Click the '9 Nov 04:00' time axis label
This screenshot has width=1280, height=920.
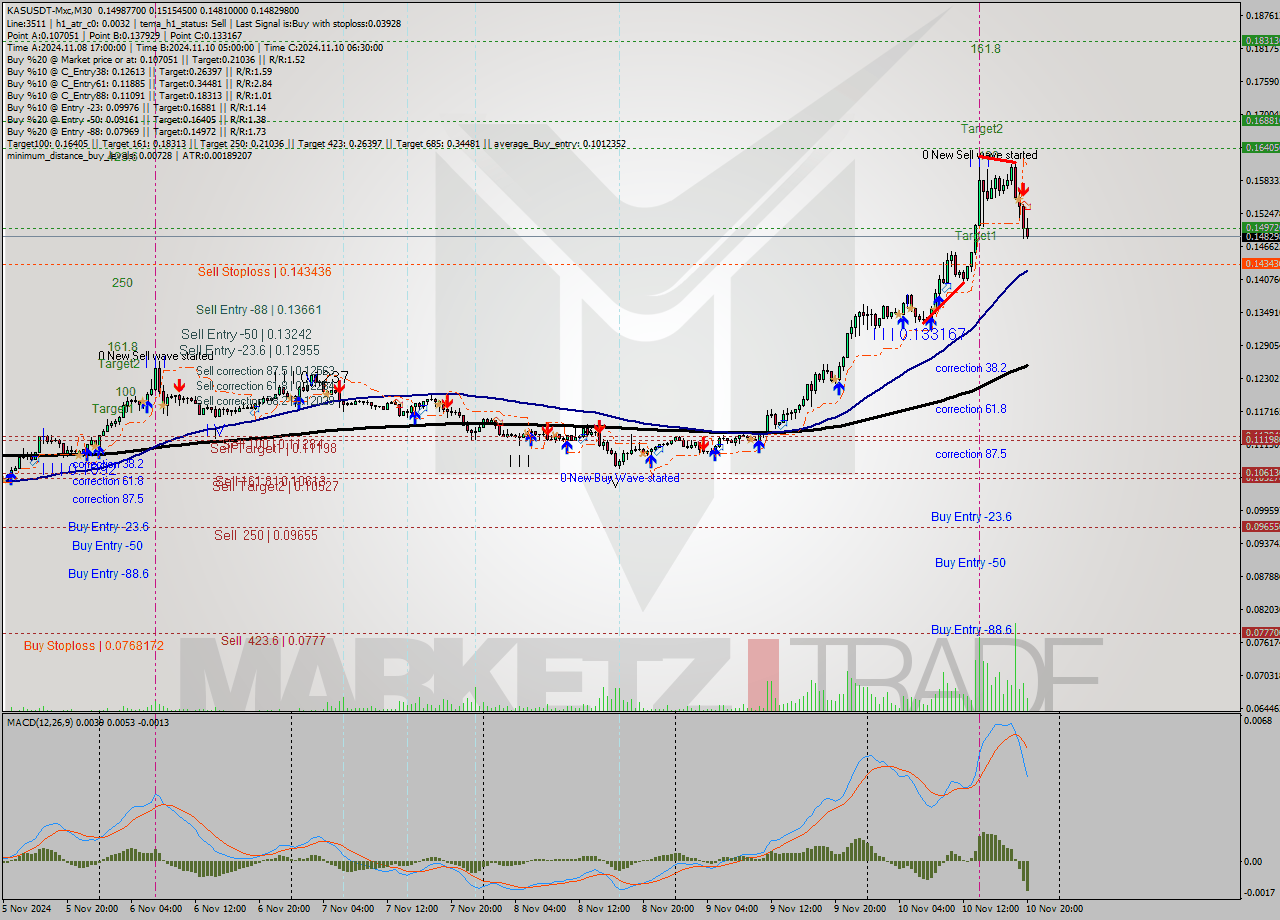pyautogui.click(x=733, y=909)
